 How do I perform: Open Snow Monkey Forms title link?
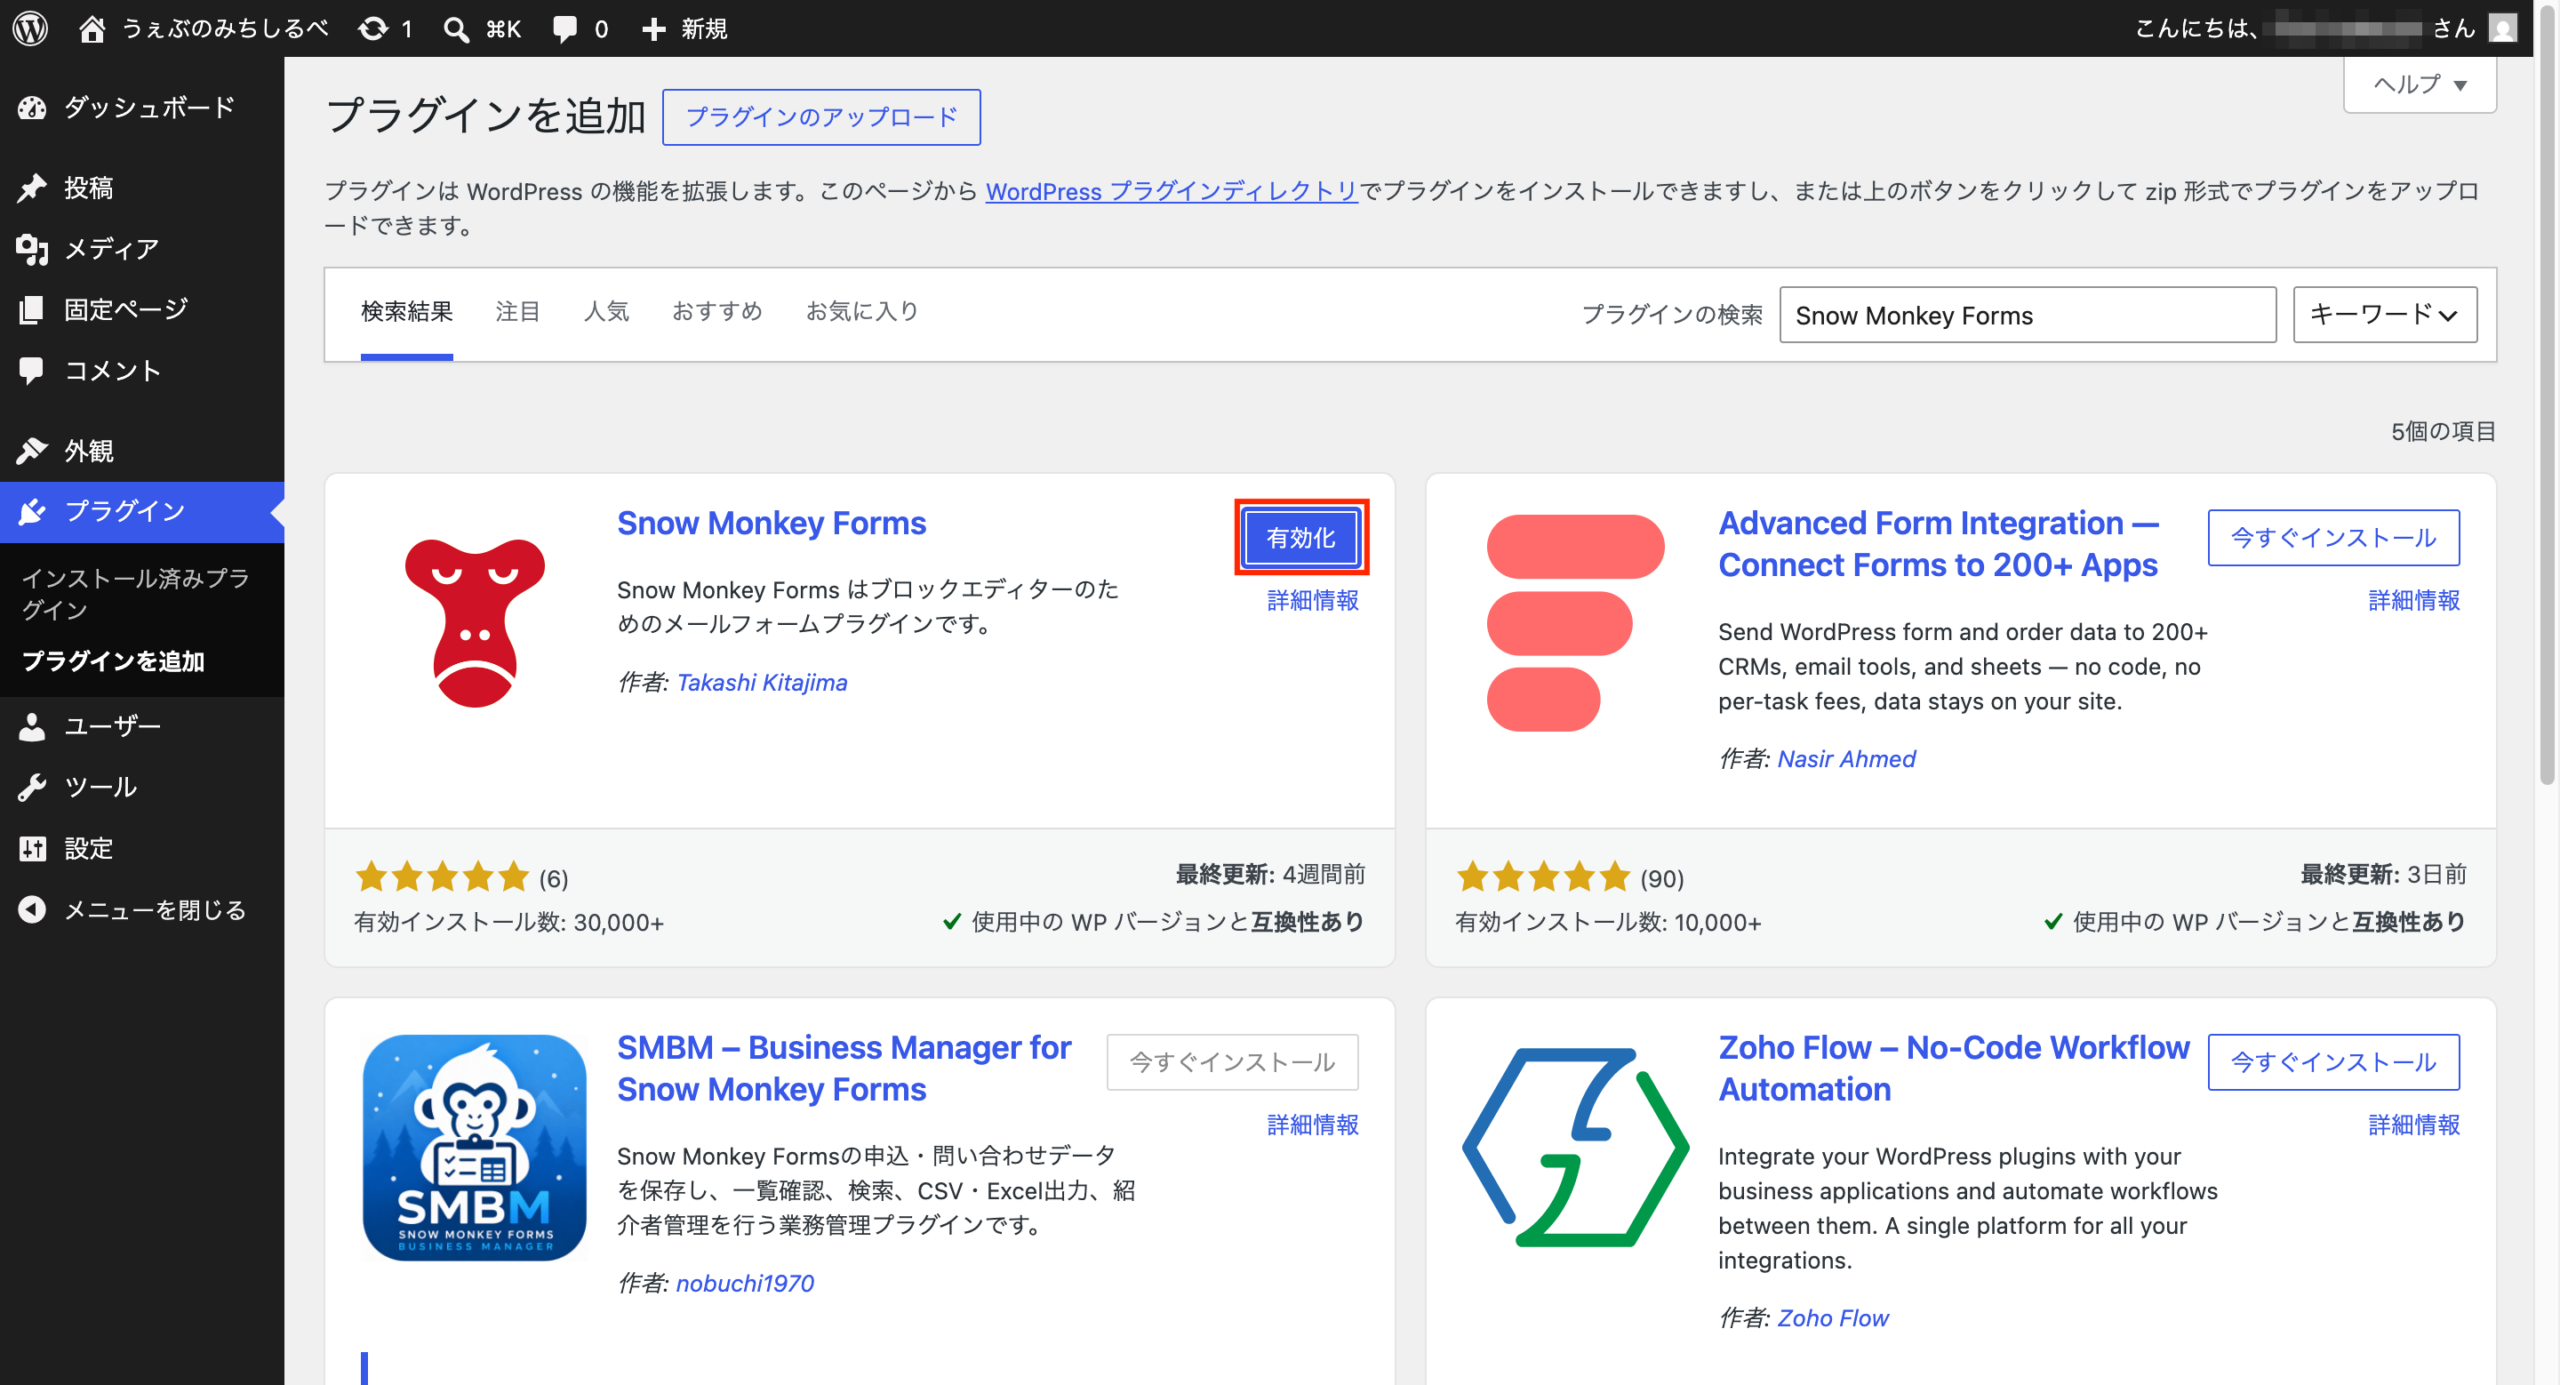point(772,523)
